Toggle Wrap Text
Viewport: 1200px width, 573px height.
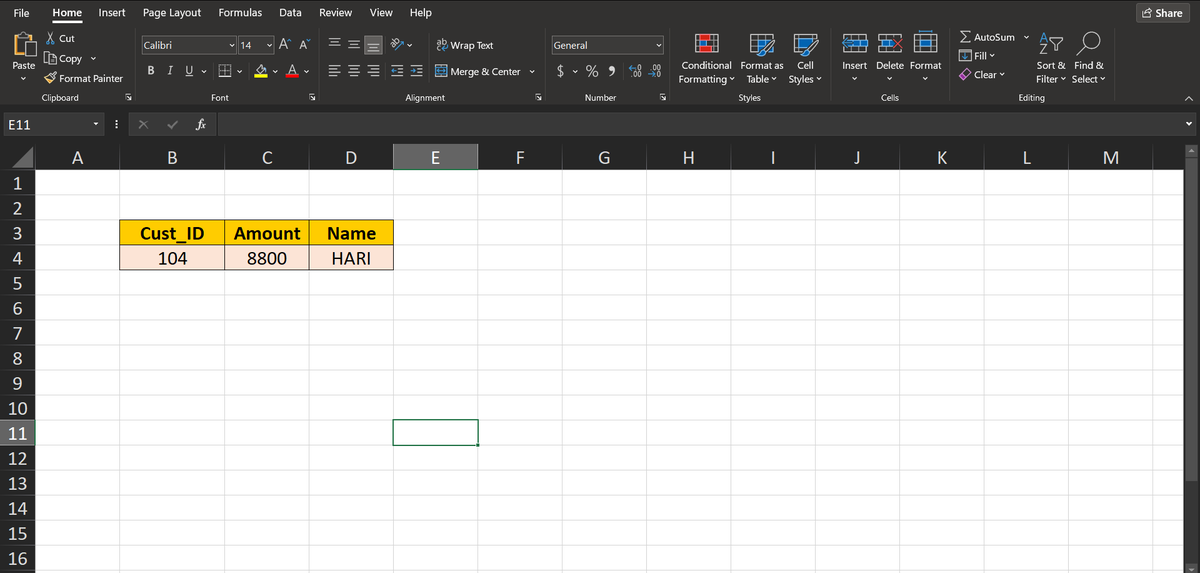click(x=465, y=46)
